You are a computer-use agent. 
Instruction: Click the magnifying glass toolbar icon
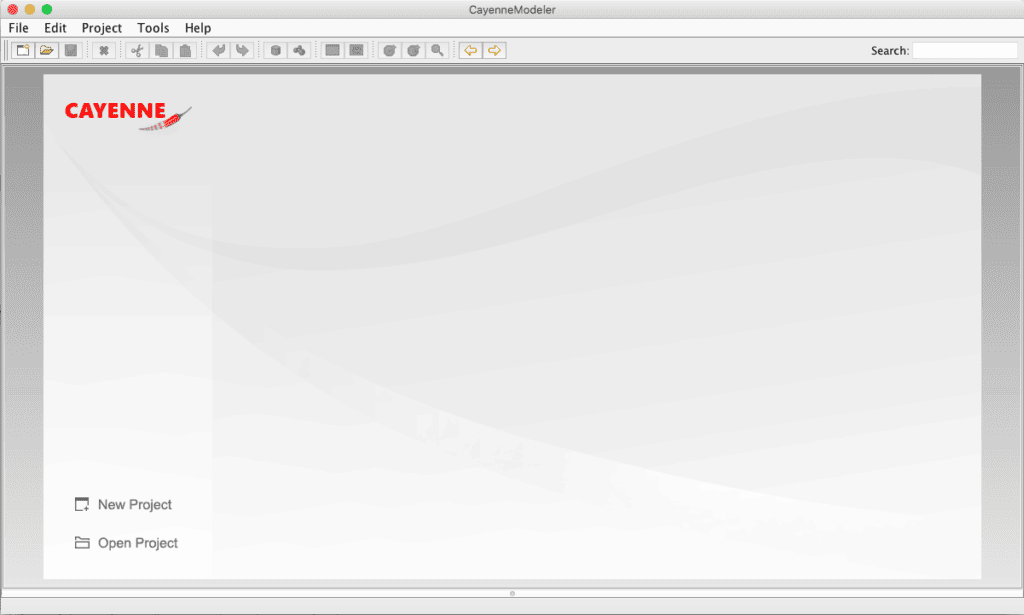437,50
